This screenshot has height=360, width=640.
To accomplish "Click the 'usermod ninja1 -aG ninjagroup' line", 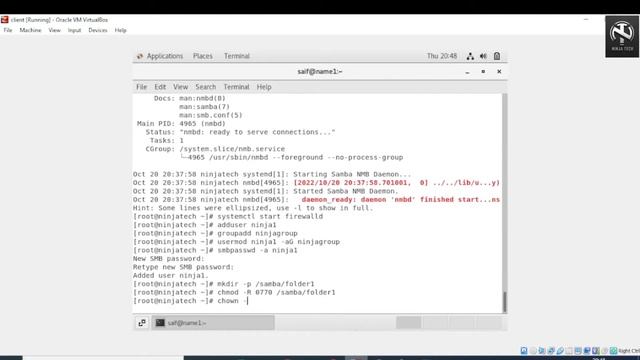I will (x=236, y=242).
